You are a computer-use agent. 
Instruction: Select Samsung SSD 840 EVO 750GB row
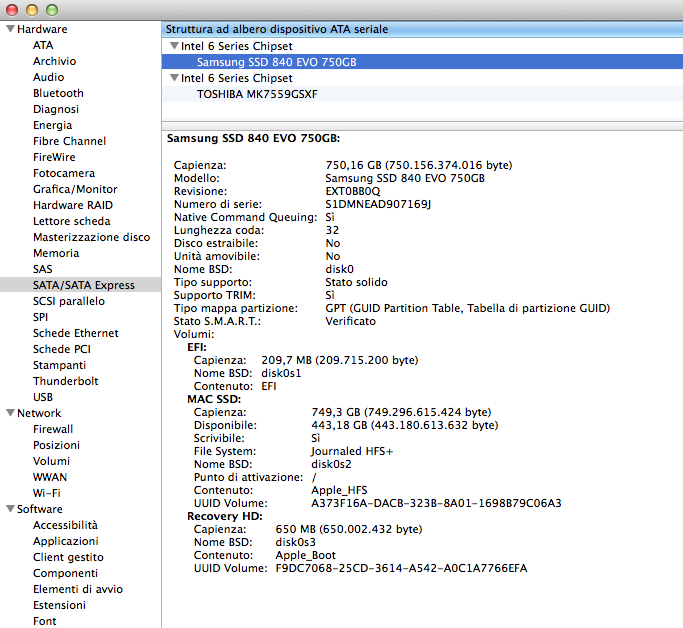pyautogui.click(x=422, y=62)
